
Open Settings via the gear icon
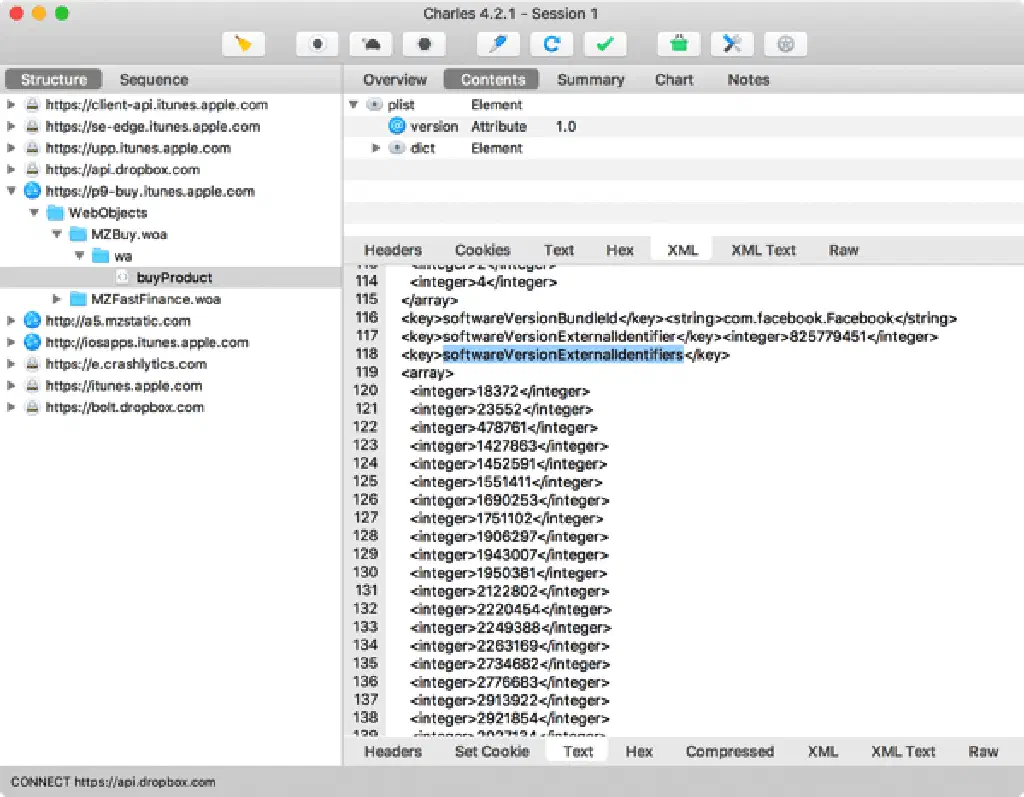785,44
